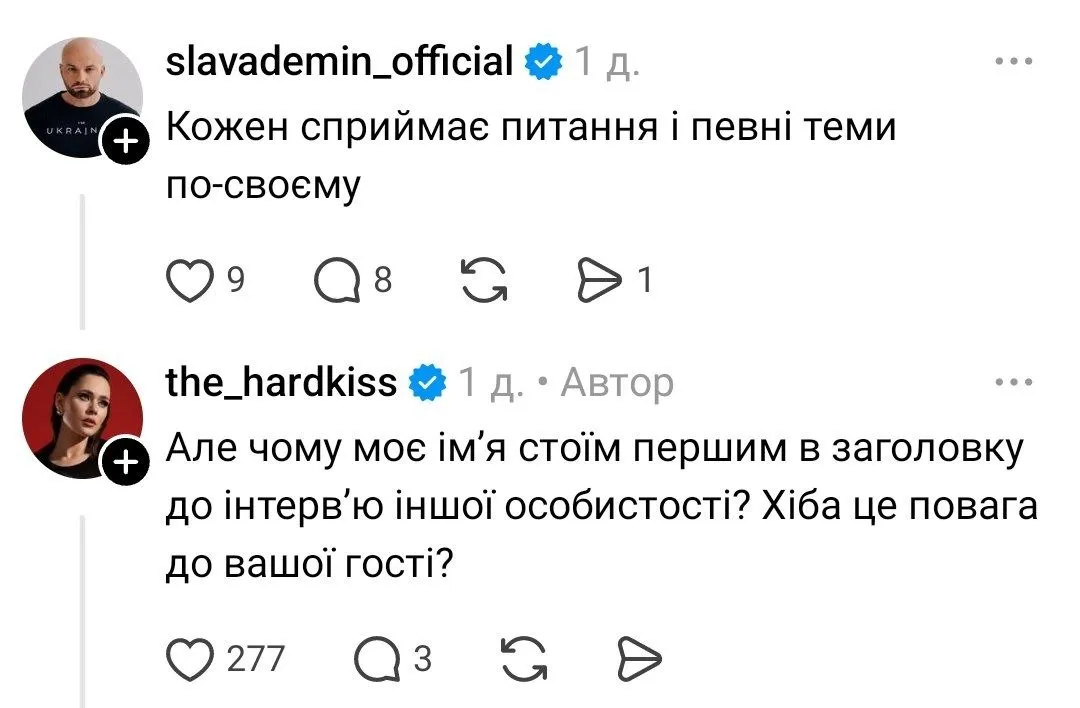Like the the_hardkiss reply
Image resolution: width=1080 pixels, height=708 pixels.
click(189, 658)
